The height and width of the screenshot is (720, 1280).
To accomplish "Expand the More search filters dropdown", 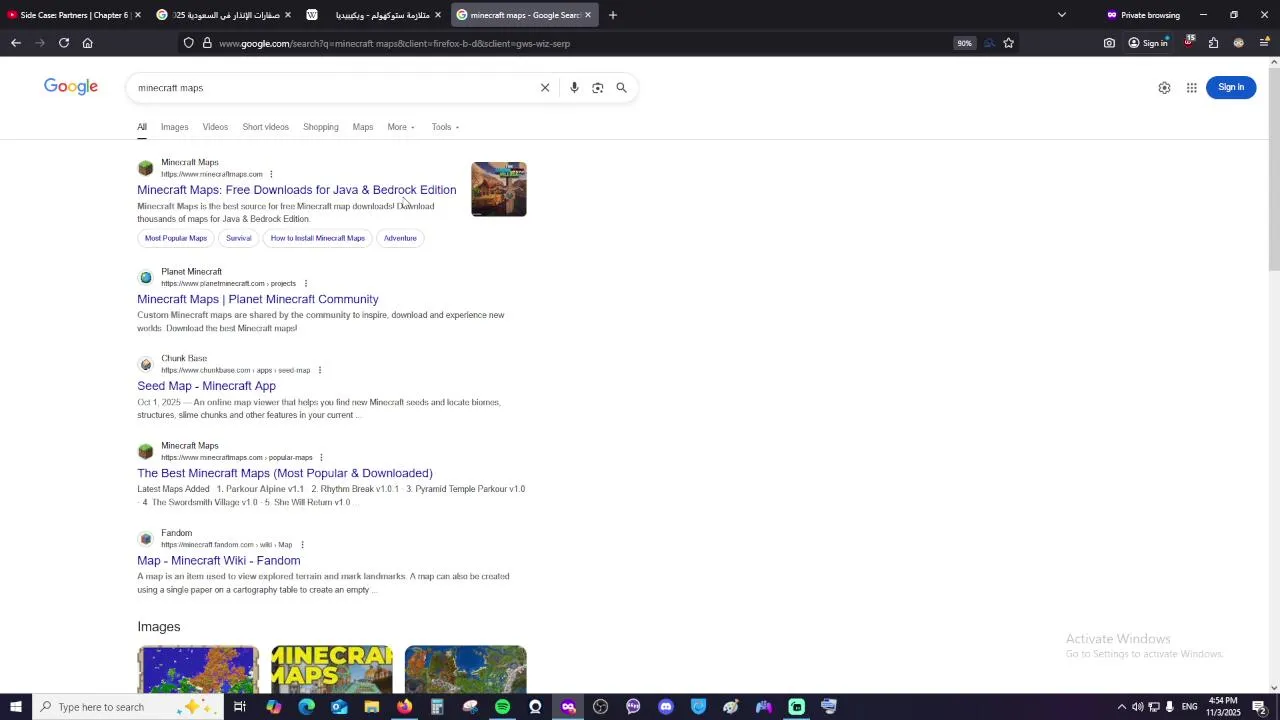I will pos(401,127).
